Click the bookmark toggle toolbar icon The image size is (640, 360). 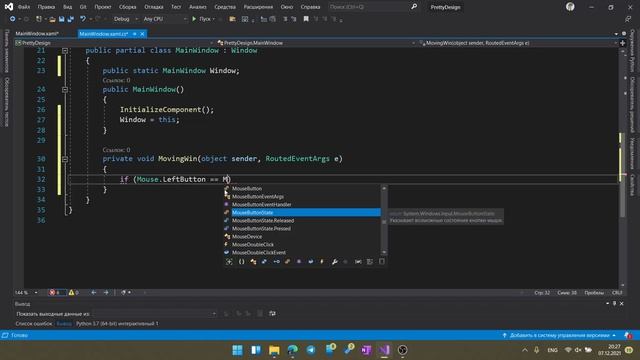click(306, 19)
